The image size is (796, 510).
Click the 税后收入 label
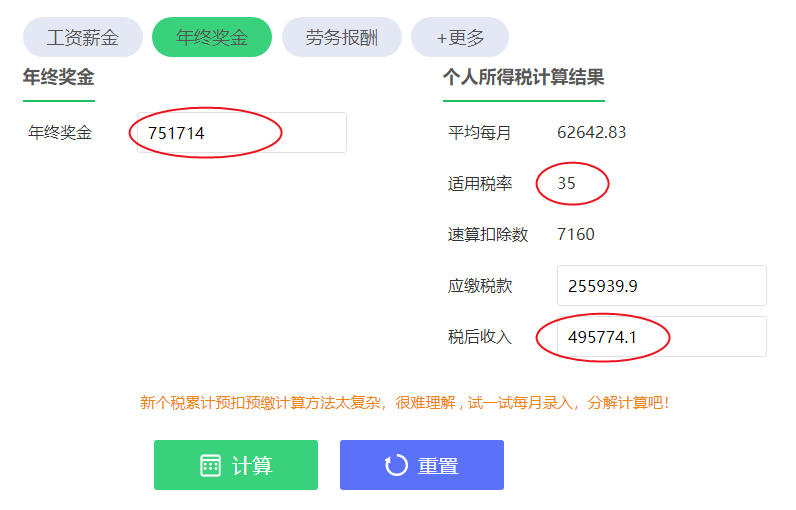[480, 336]
